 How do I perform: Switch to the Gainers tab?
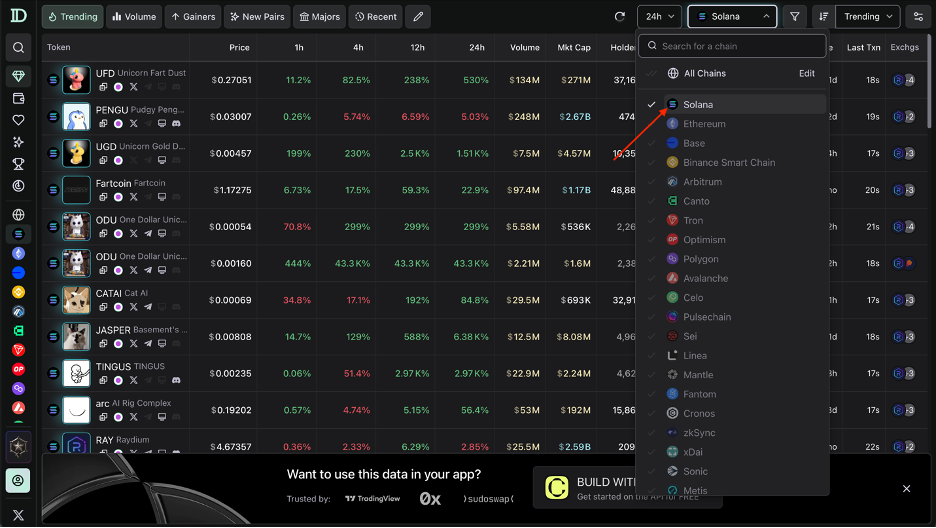point(193,17)
